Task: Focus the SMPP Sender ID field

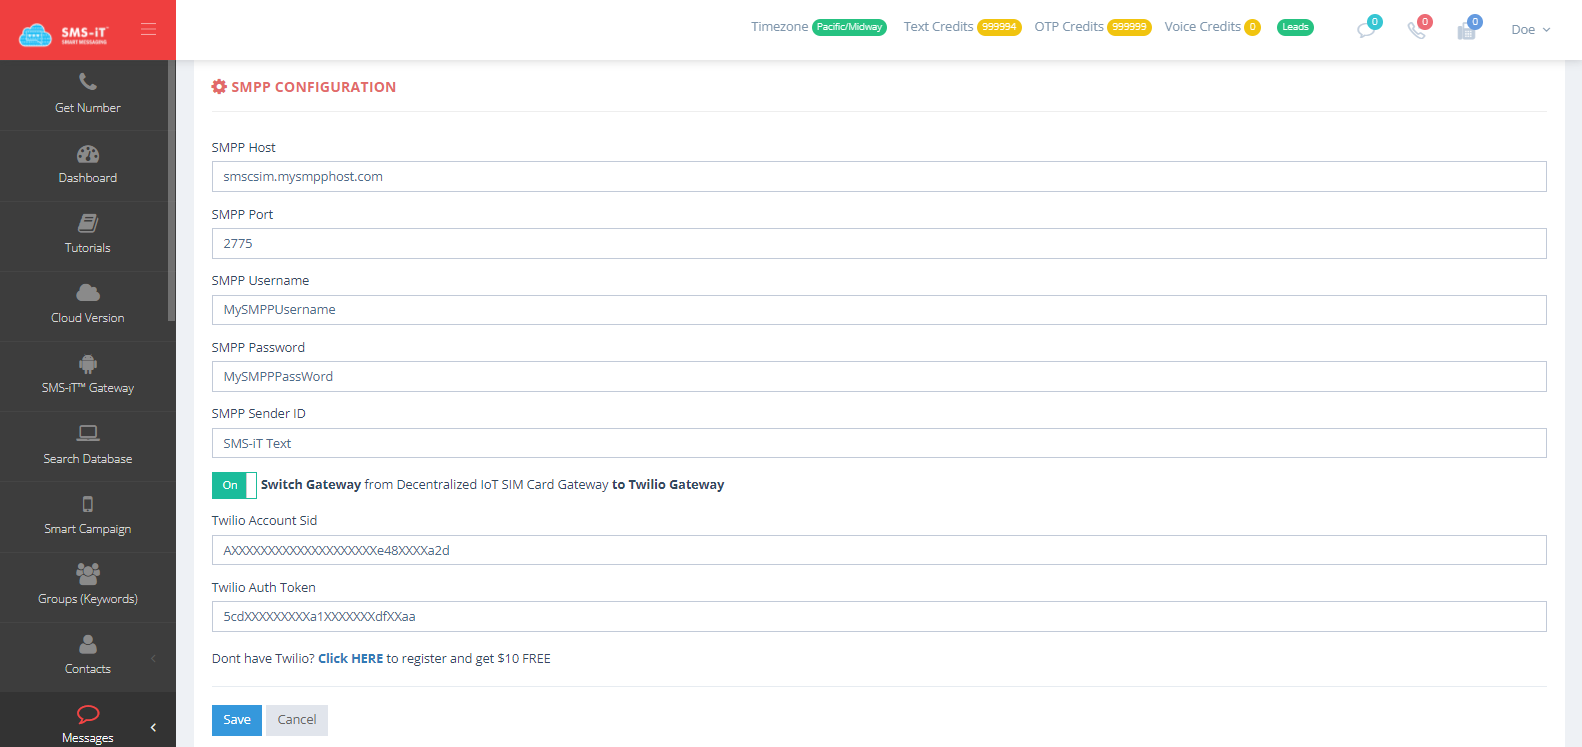Action: click(x=879, y=443)
